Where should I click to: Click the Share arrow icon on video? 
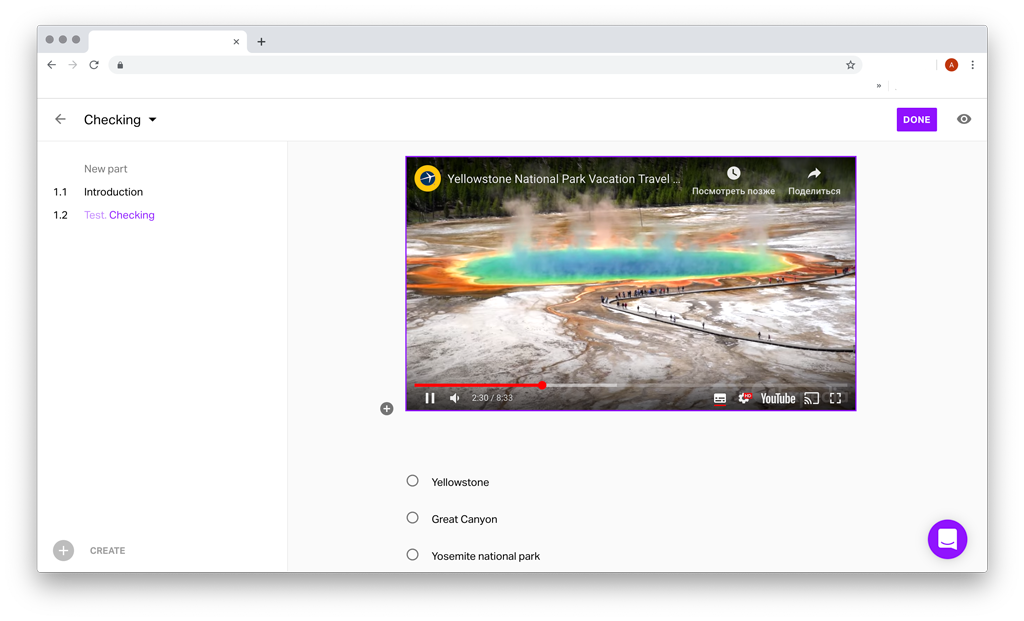814,173
